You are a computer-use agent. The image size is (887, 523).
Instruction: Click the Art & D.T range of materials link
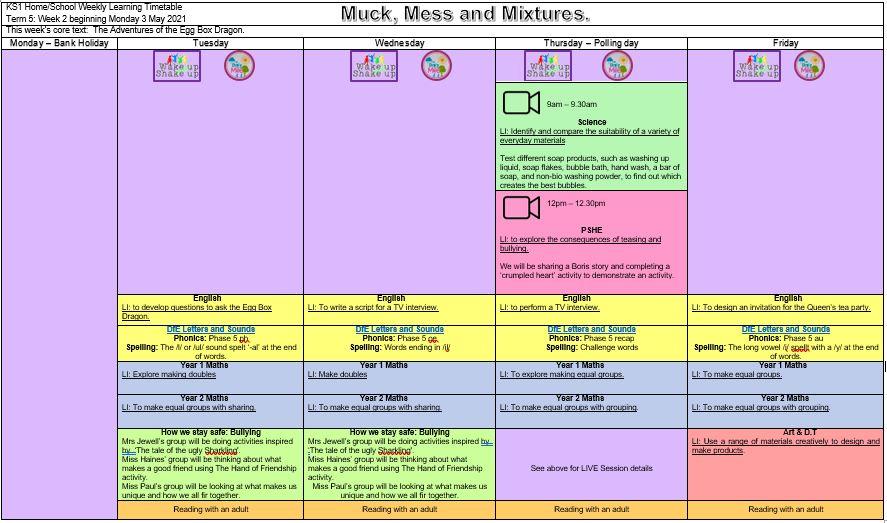[785, 446]
